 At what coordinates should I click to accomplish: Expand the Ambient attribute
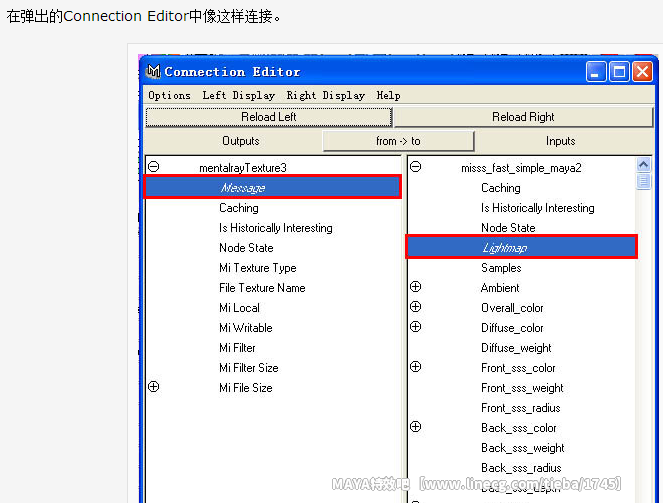[416, 287]
